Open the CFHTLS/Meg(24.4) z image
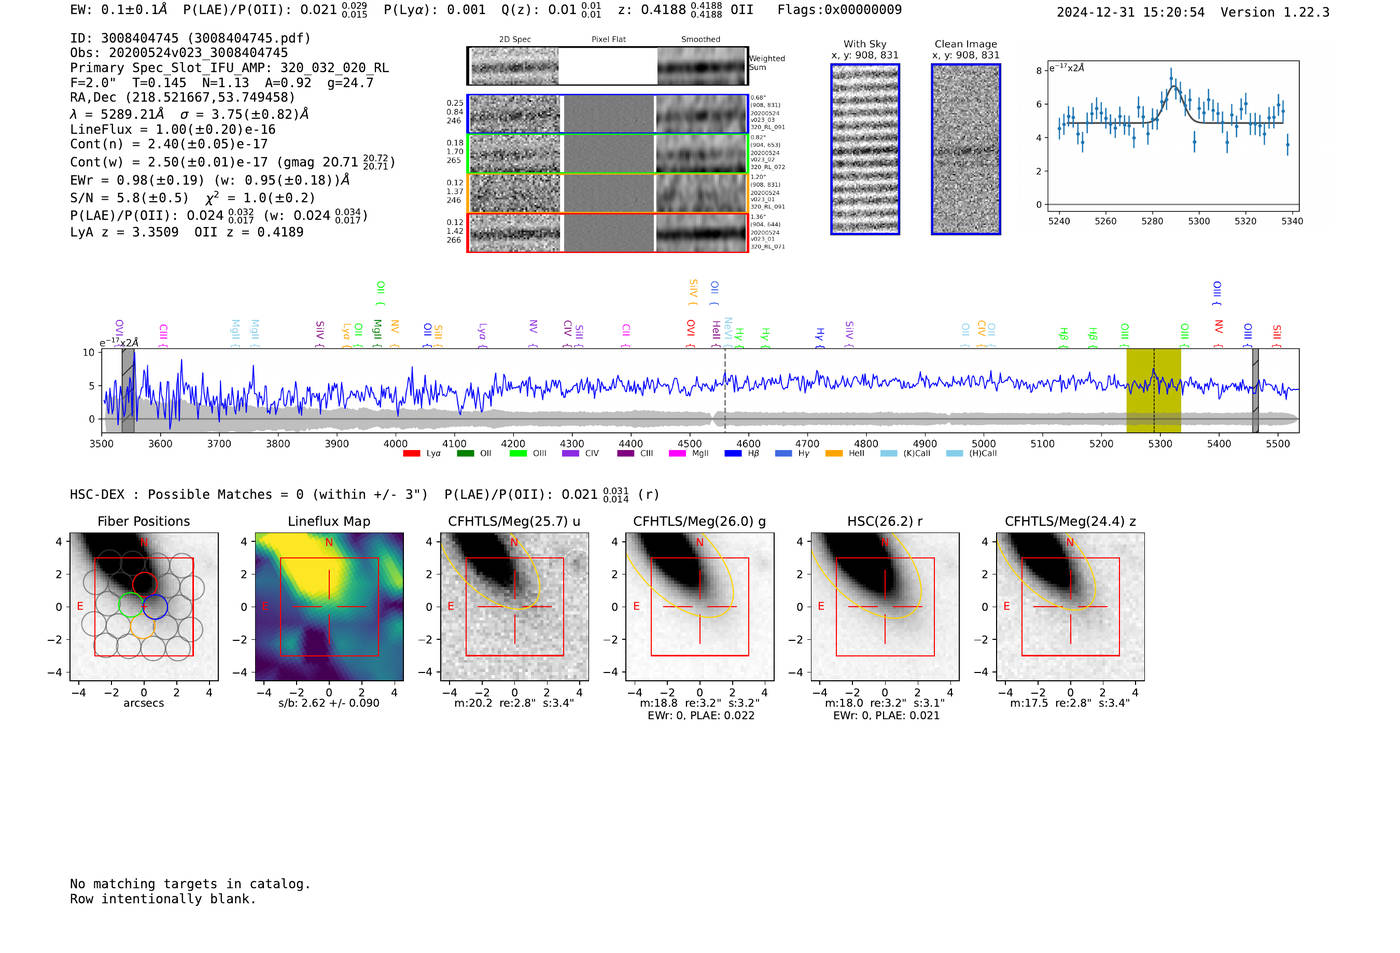 coord(1070,607)
